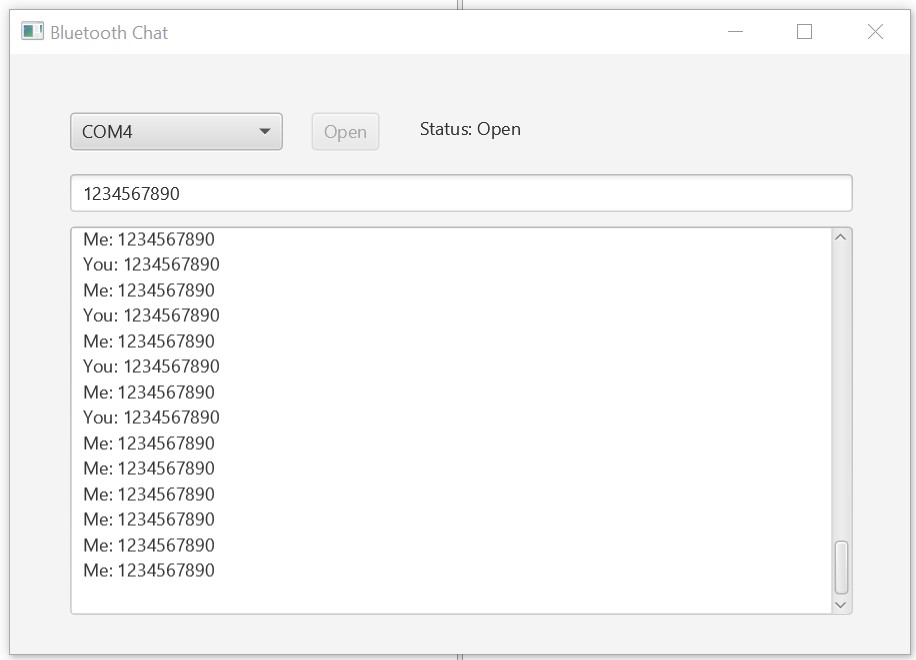Click the chat log scrollbar thumb
The image size is (916, 660).
[841, 568]
